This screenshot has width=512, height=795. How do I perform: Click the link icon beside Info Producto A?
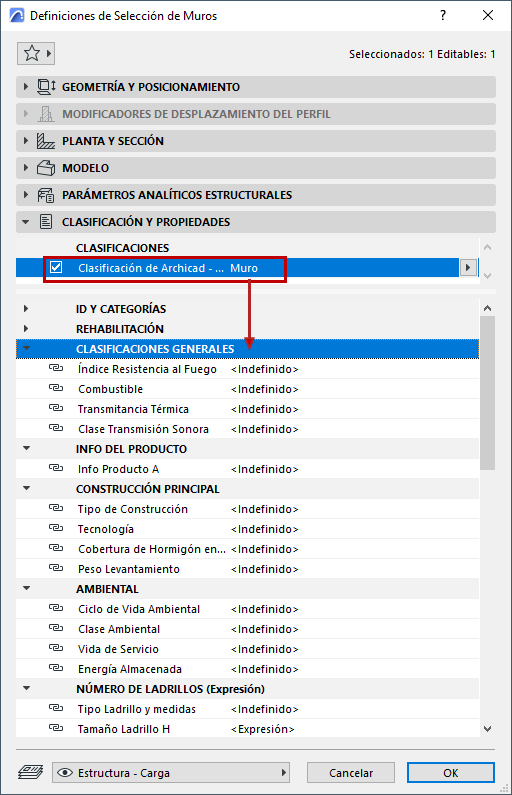pyautogui.click(x=56, y=468)
